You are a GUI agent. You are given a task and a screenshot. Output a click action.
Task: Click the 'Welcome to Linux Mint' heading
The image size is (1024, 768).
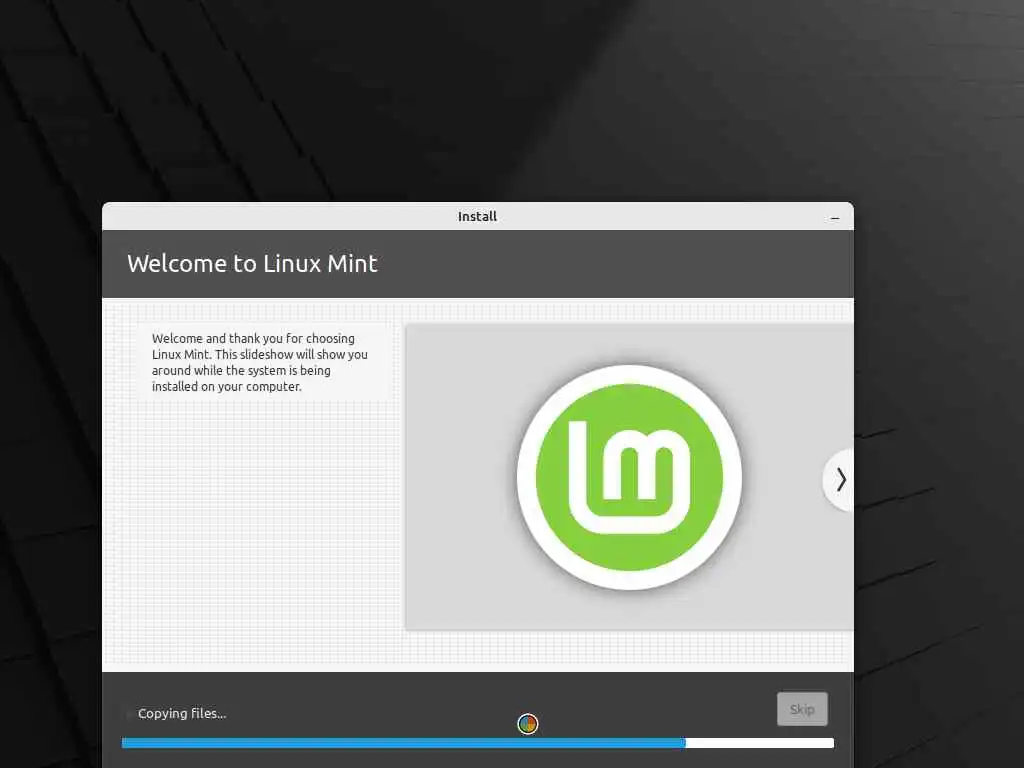(x=252, y=264)
